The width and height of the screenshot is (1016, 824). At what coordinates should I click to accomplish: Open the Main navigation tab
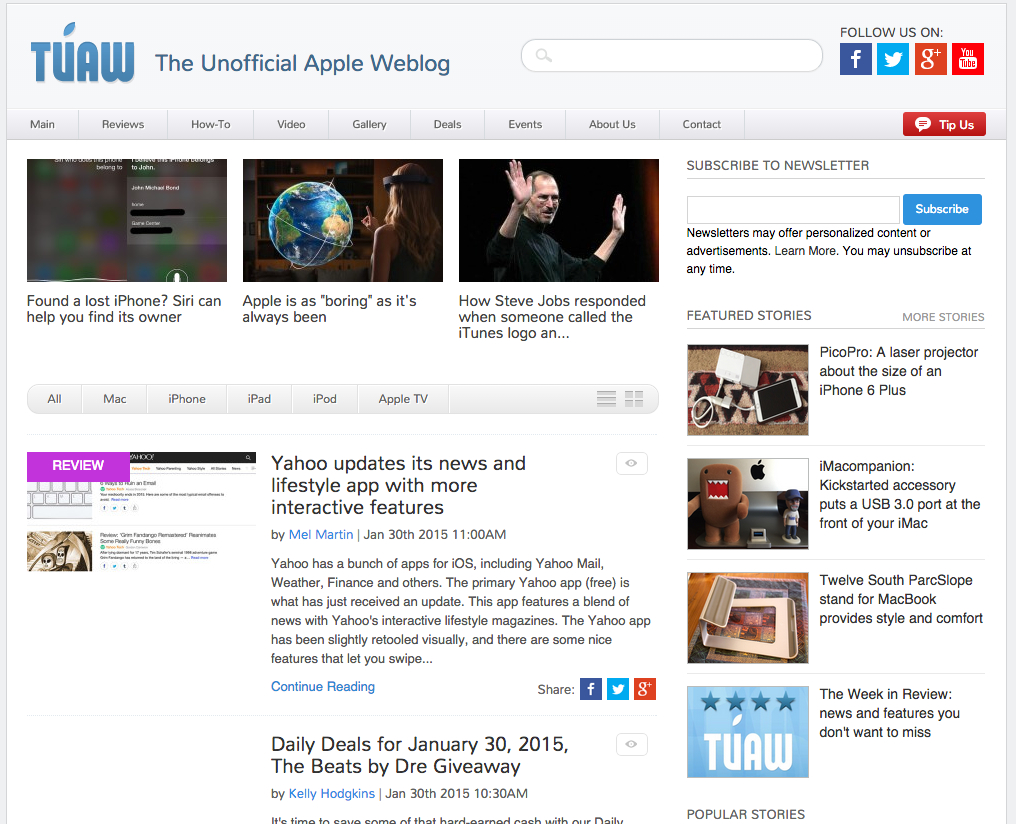[43, 124]
